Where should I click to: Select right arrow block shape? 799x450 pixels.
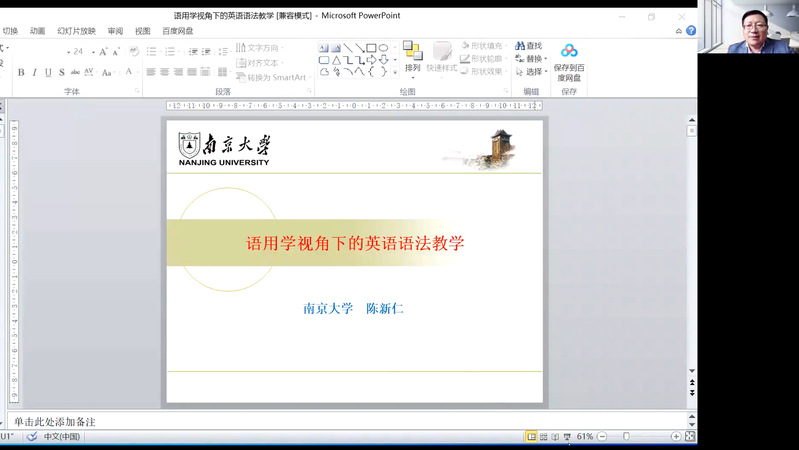pos(371,60)
